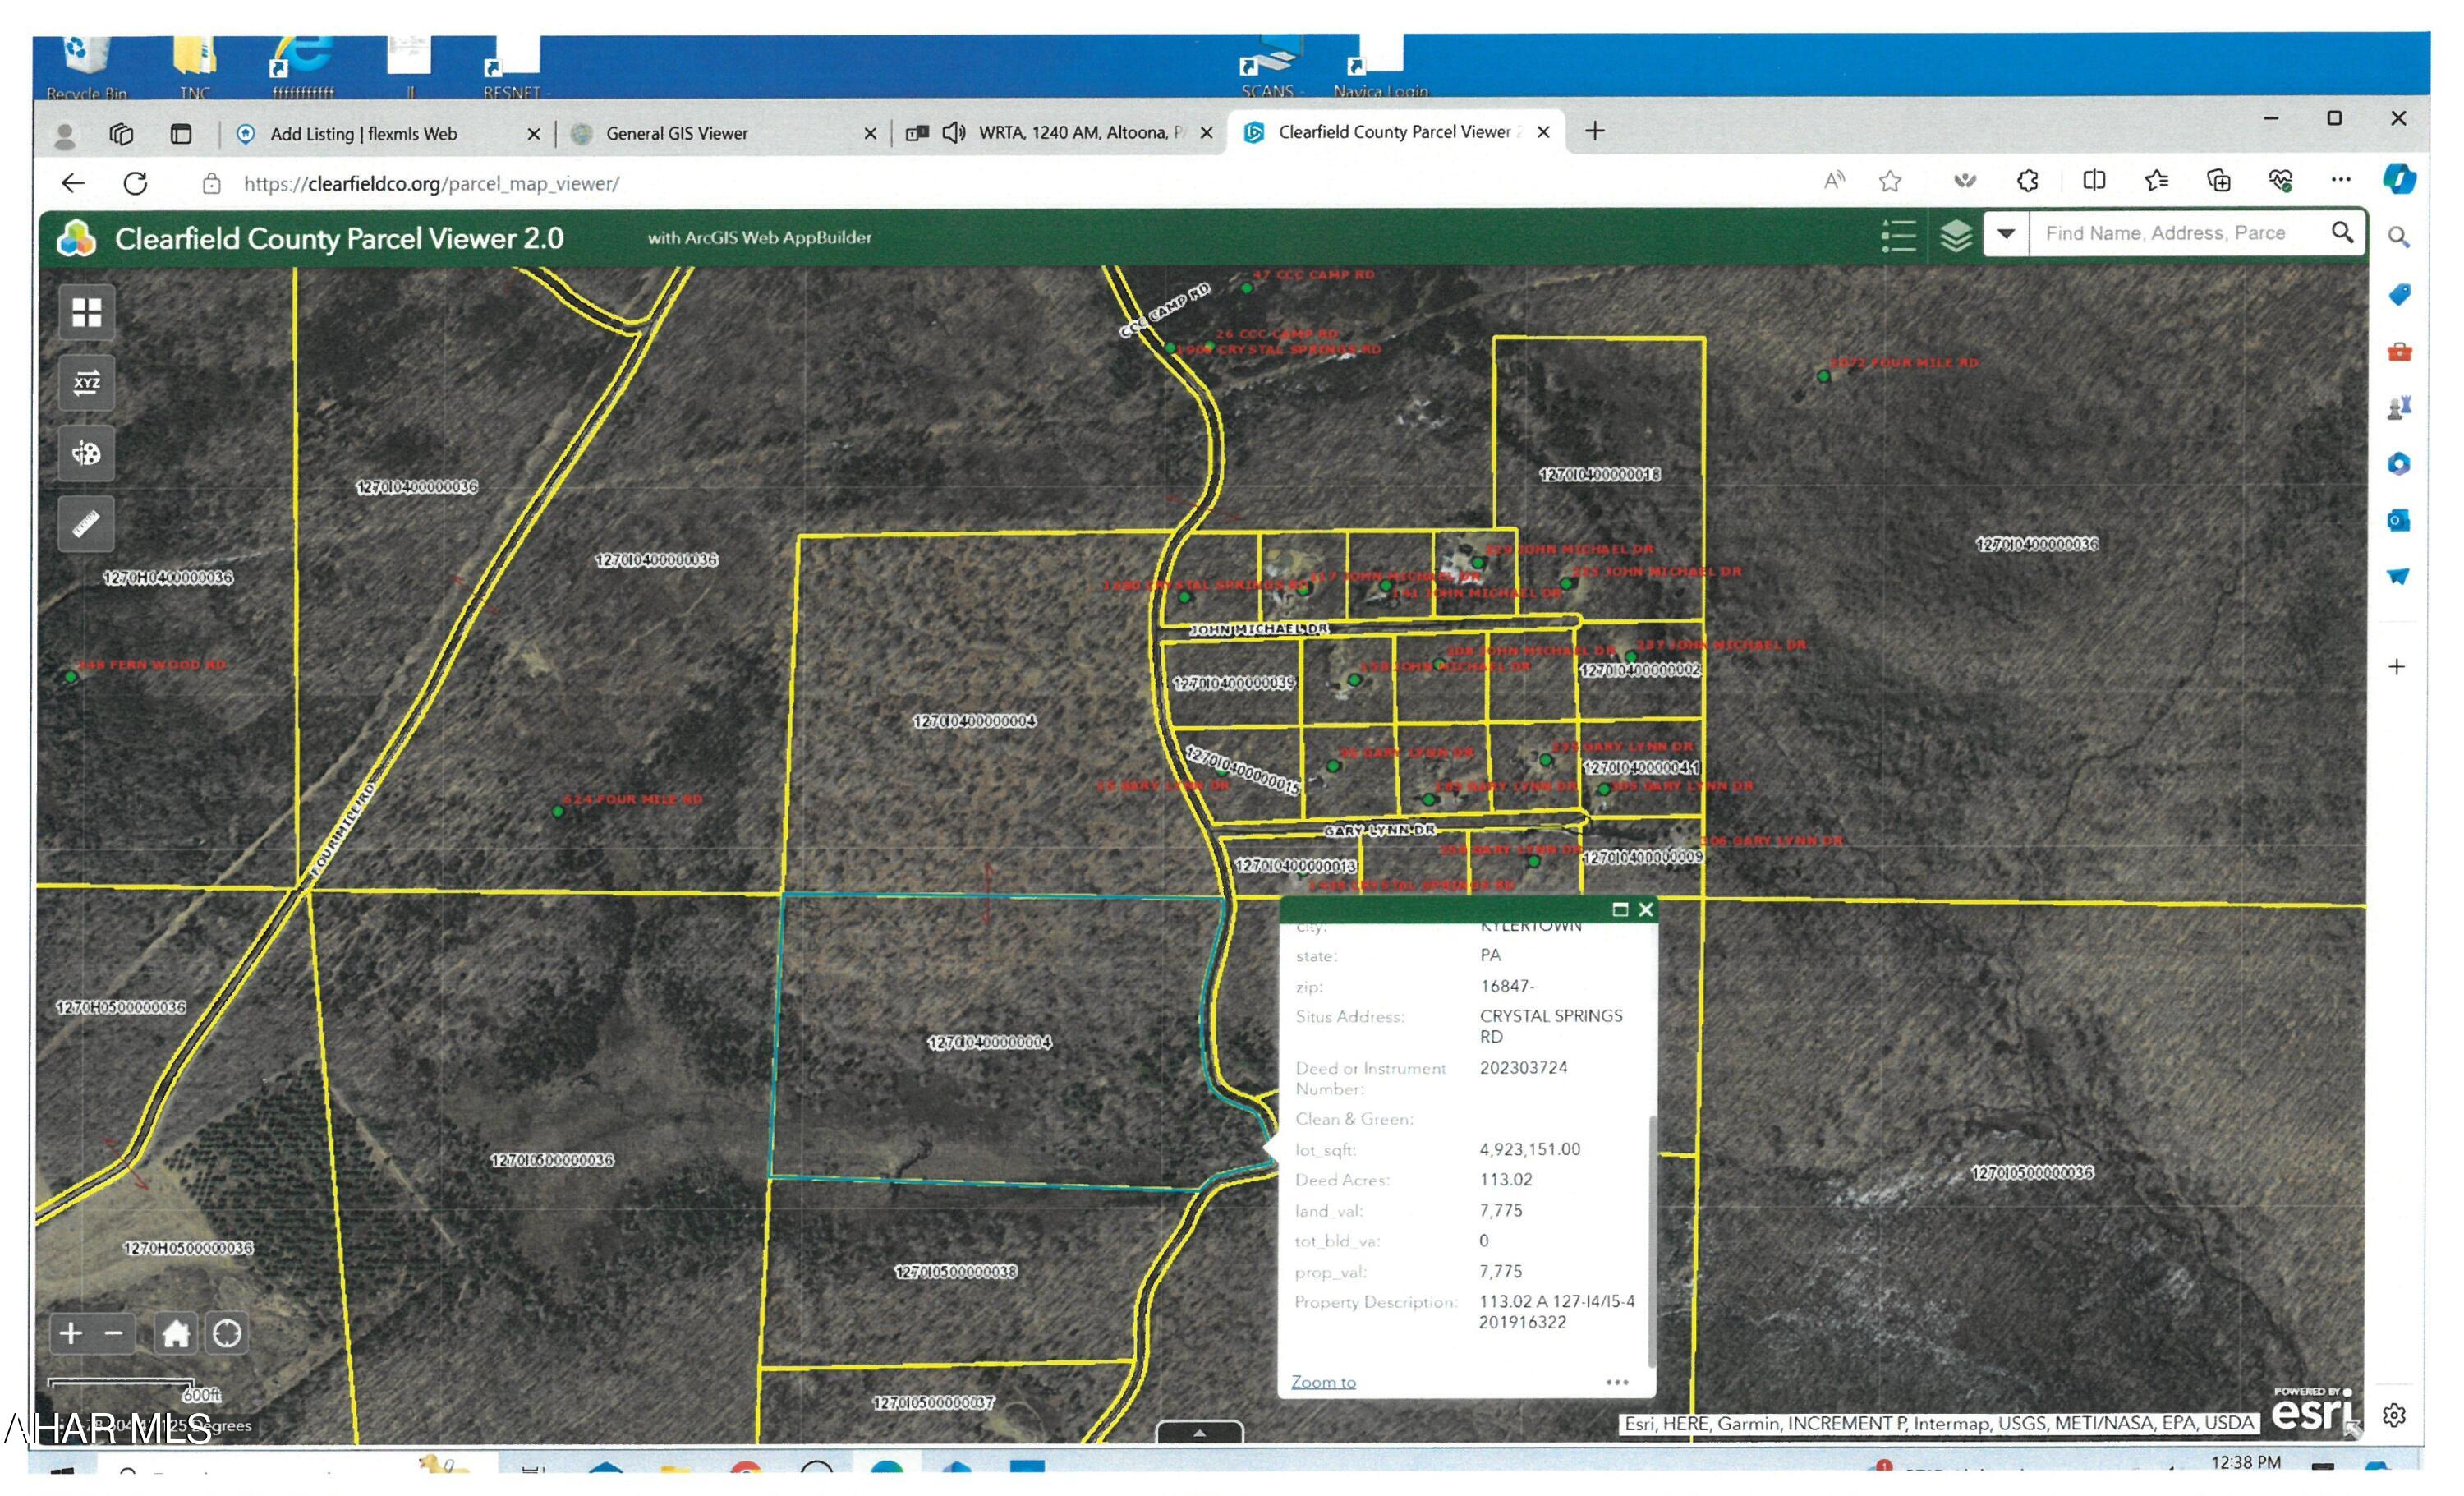Expand the search source dropdown arrow
Image resolution: width=2464 pixels, height=1496 pixels.
pyautogui.click(x=2006, y=233)
